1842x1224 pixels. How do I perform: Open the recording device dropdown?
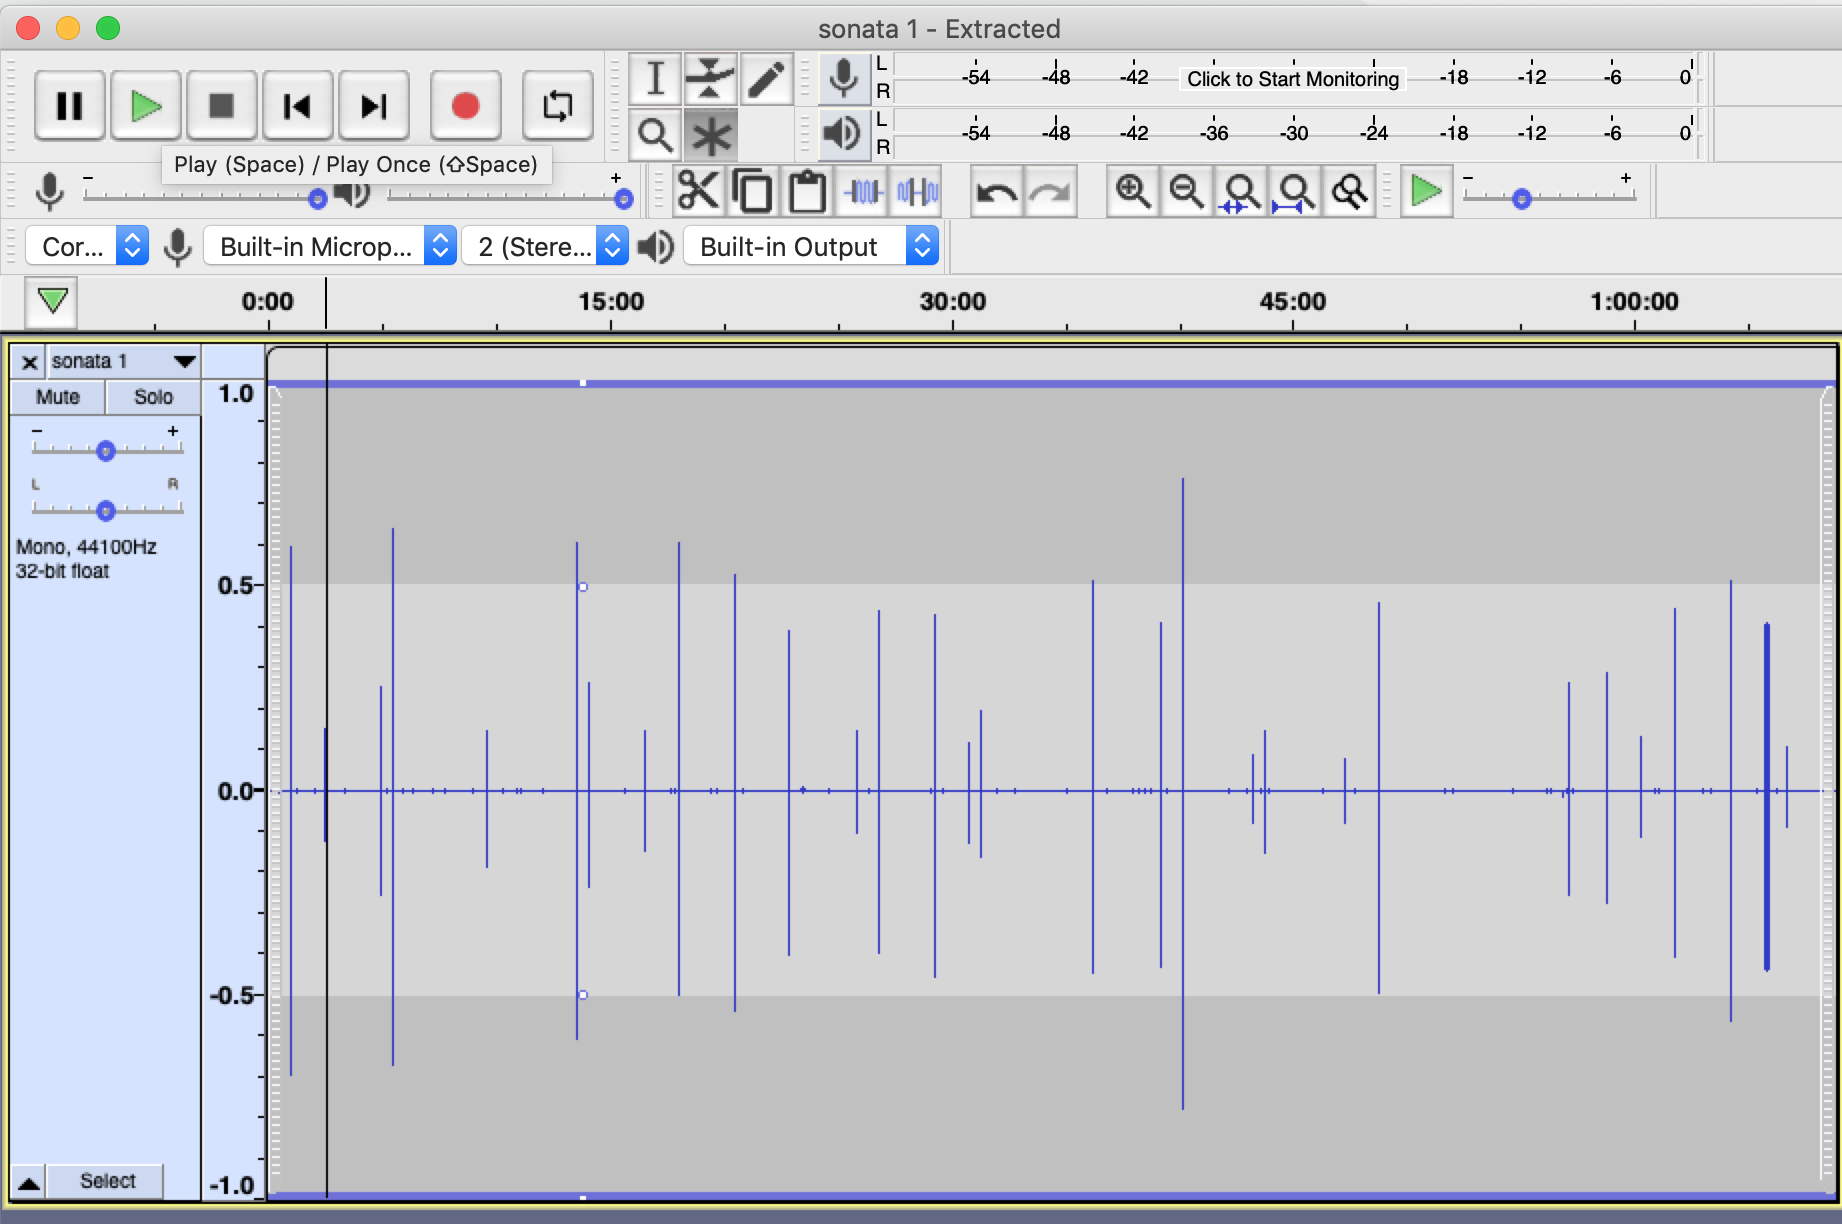coord(330,246)
